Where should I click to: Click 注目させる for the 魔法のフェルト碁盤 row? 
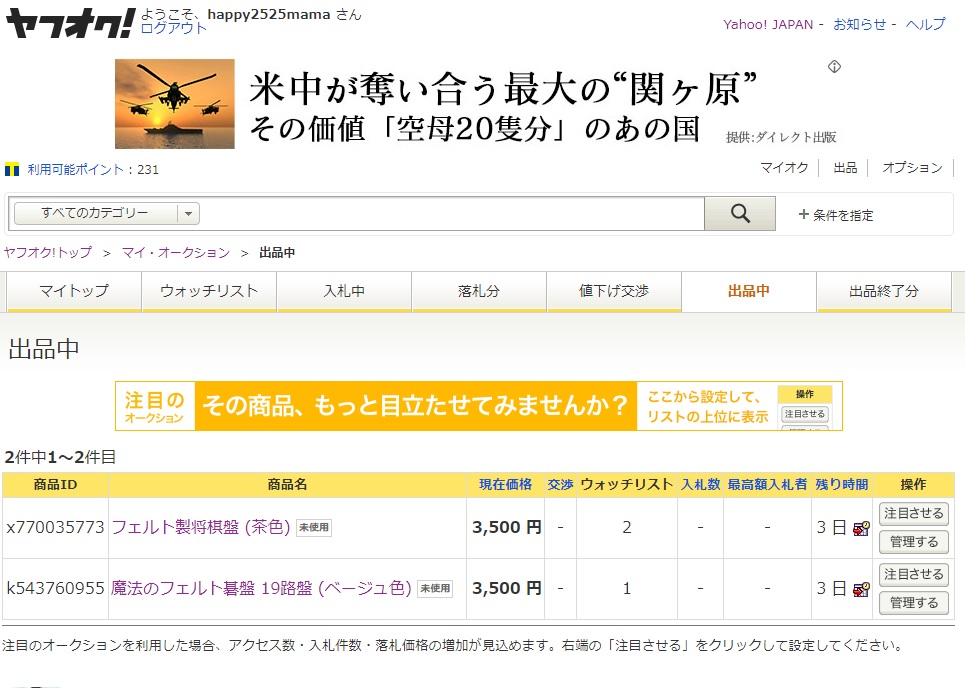[913, 574]
